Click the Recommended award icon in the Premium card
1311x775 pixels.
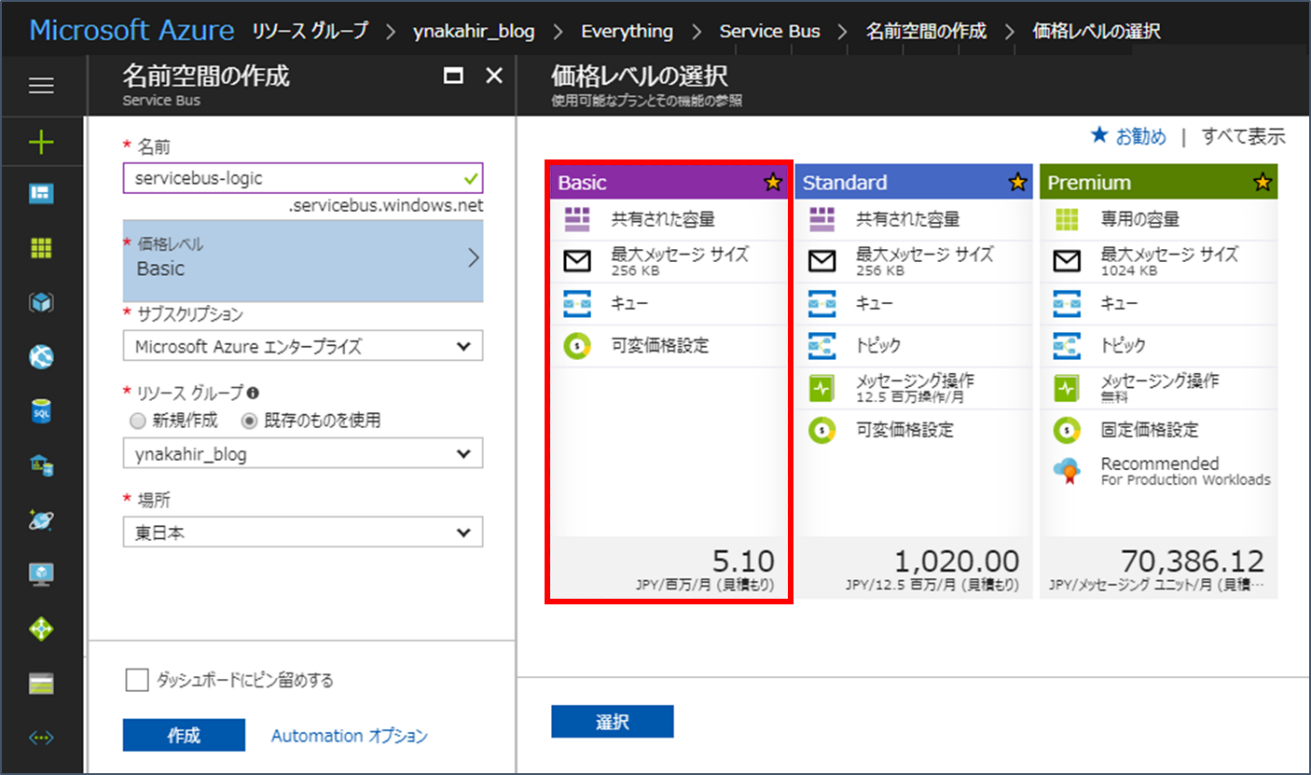click(x=1067, y=472)
